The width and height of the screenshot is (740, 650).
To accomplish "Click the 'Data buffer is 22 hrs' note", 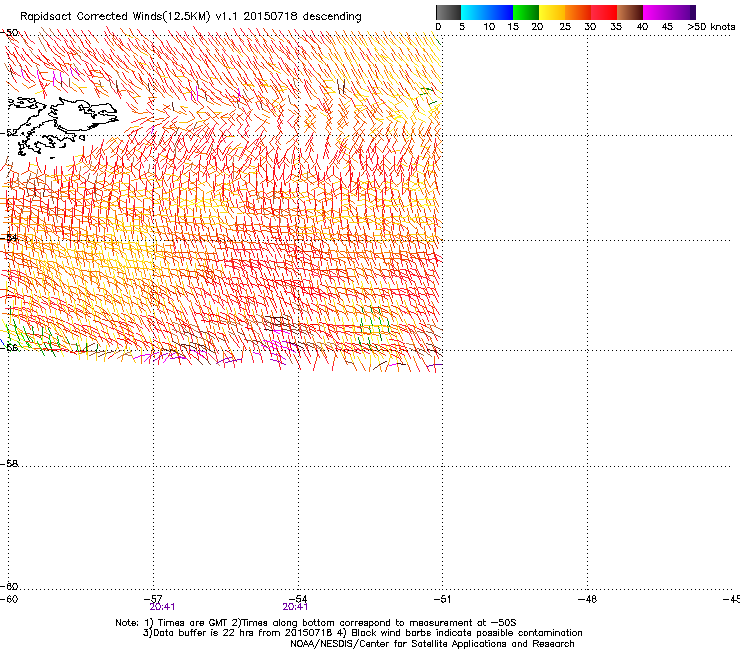I will coord(238,633).
